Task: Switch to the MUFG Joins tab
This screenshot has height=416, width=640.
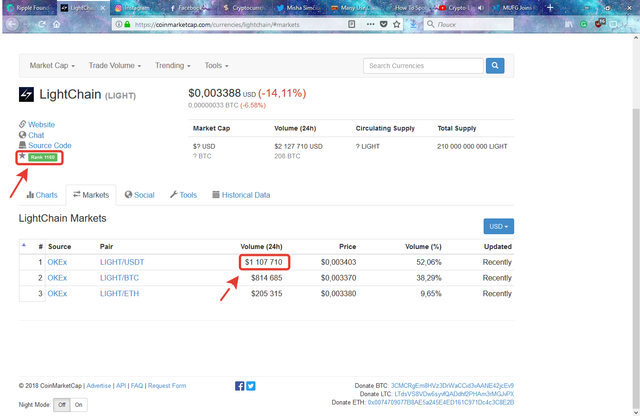Action: point(513,8)
